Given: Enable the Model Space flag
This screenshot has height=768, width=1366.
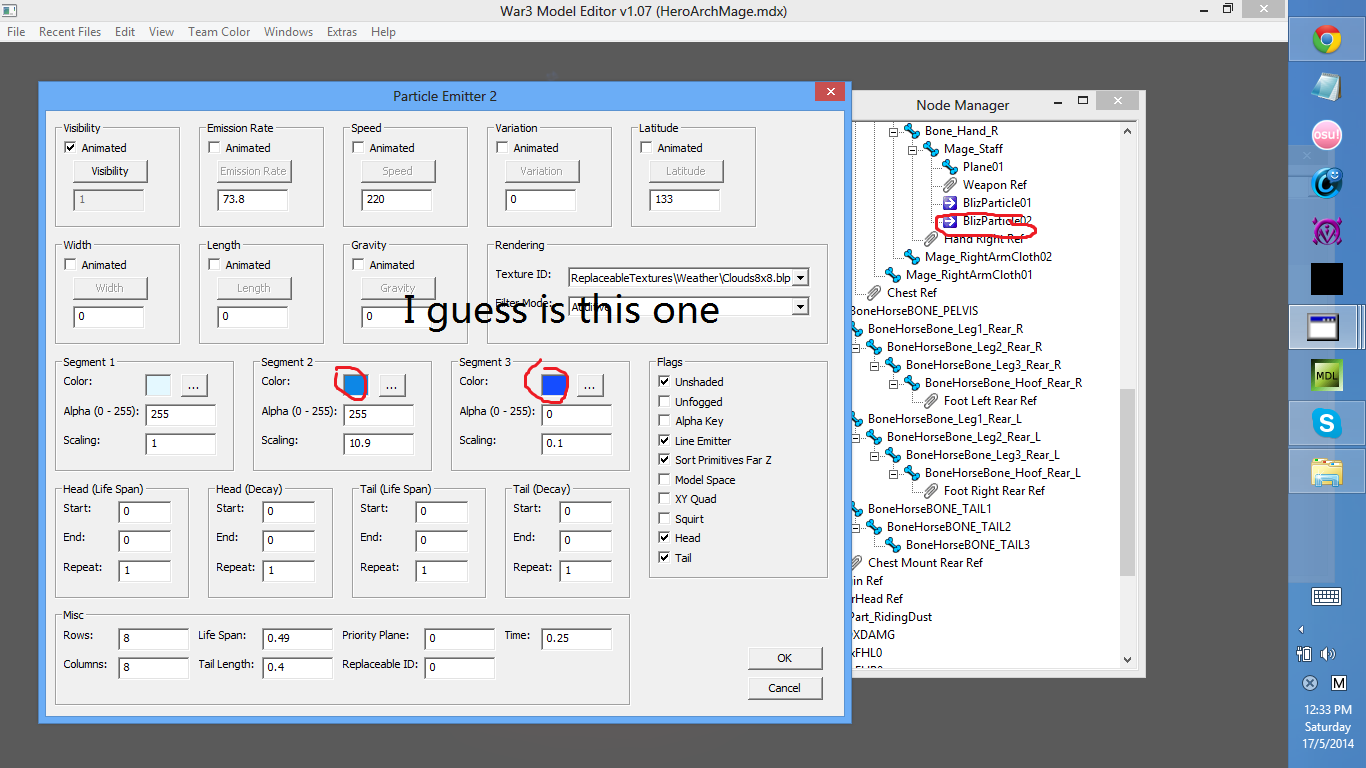Looking at the screenshot, I should [x=664, y=480].
